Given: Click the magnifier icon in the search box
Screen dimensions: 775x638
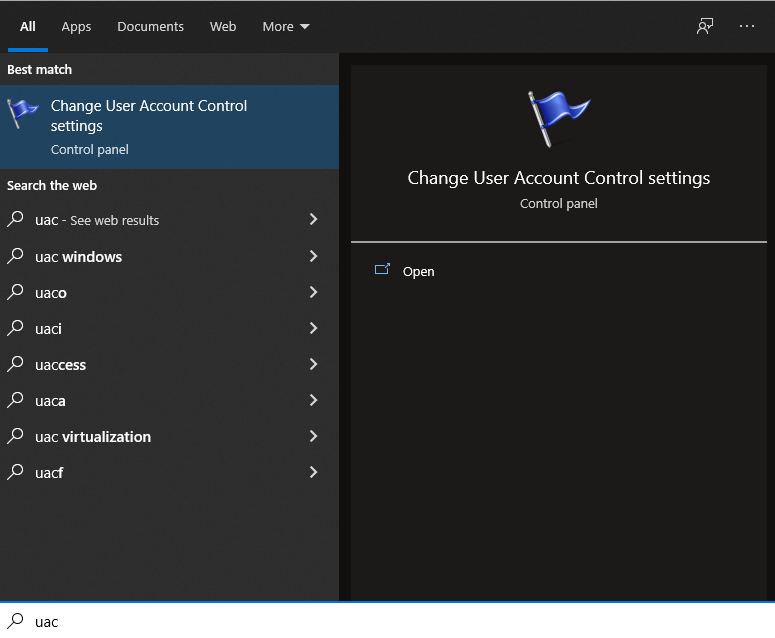Looking at the screenshot, I should click(x=16, y=621).
